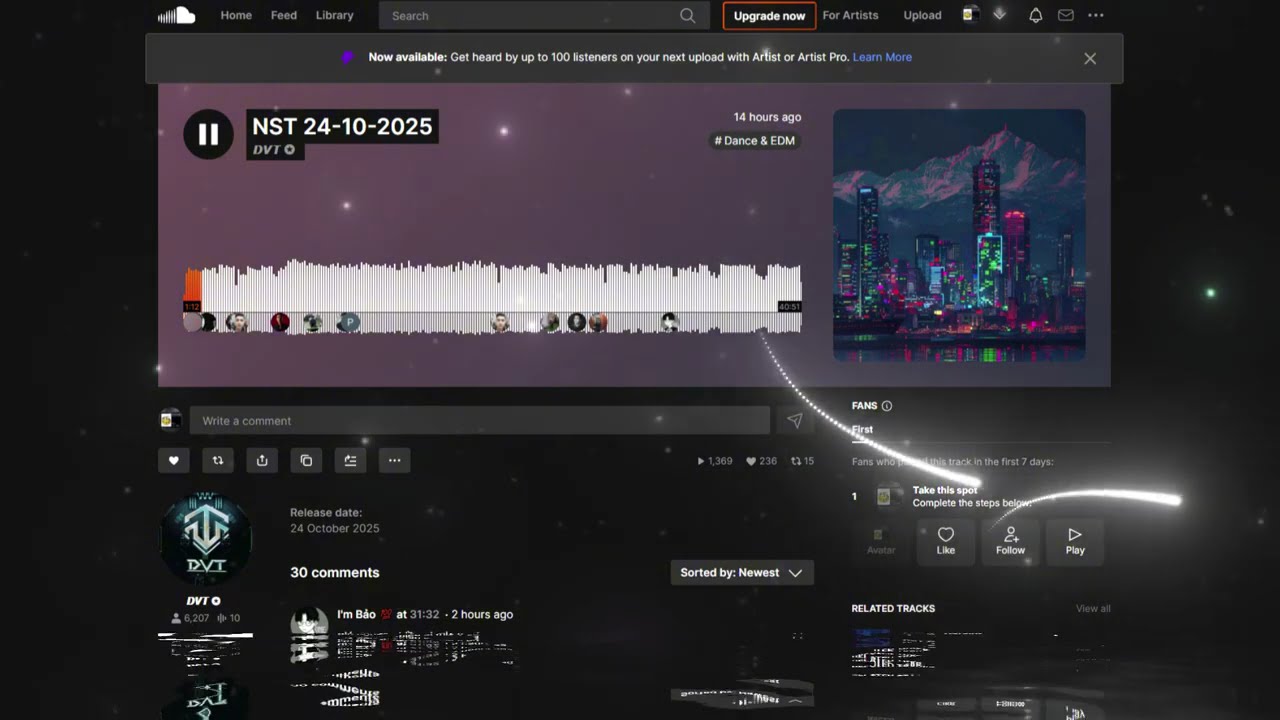Repost the track
The image size is (1280, 720).
217,460
